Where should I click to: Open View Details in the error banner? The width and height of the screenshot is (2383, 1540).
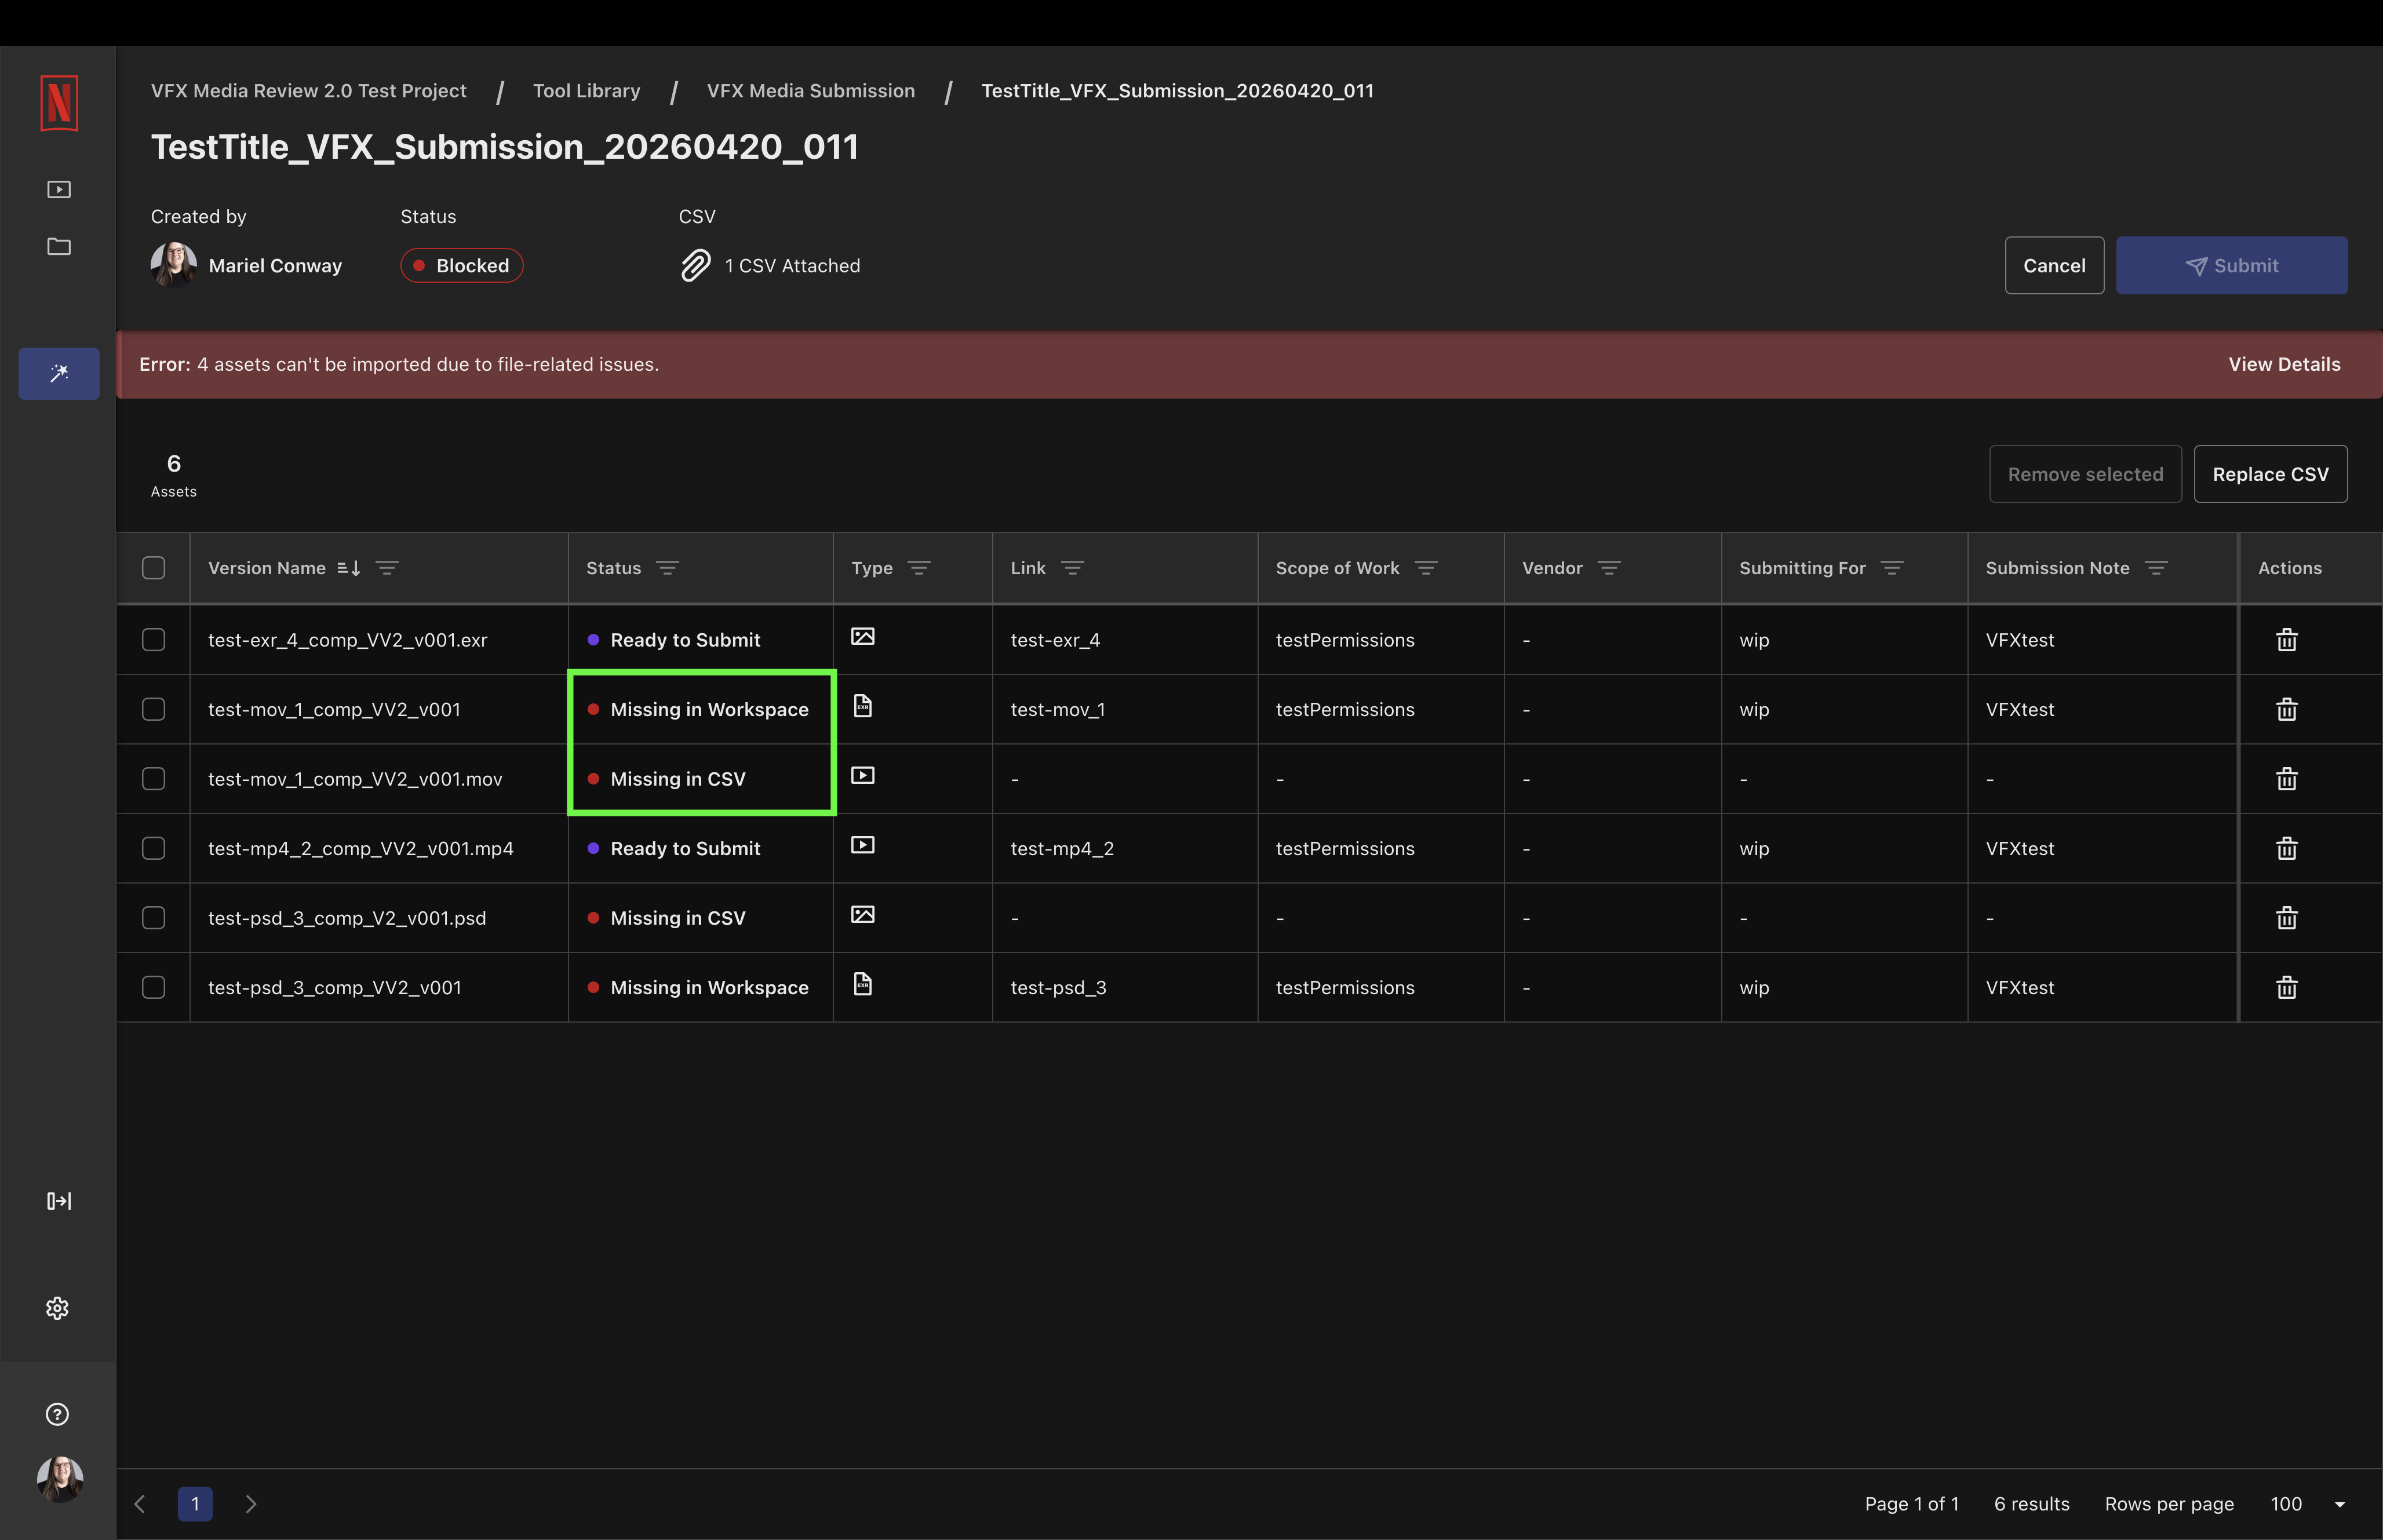(2284, 364)
